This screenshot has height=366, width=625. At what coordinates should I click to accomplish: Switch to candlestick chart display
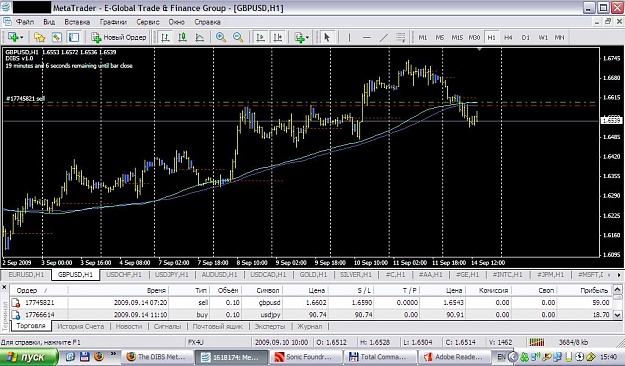coord(182,37)
